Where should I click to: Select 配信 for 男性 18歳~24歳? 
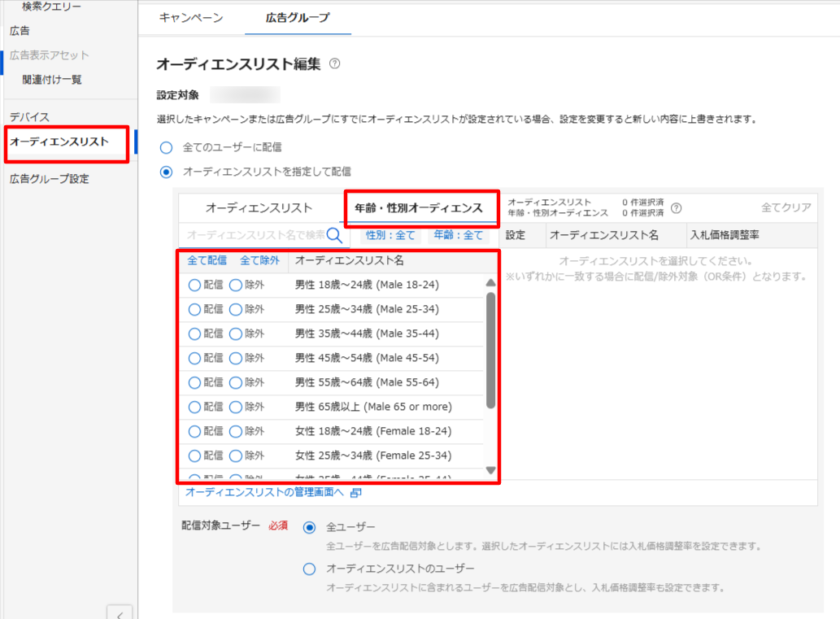(x=194, y=285)
